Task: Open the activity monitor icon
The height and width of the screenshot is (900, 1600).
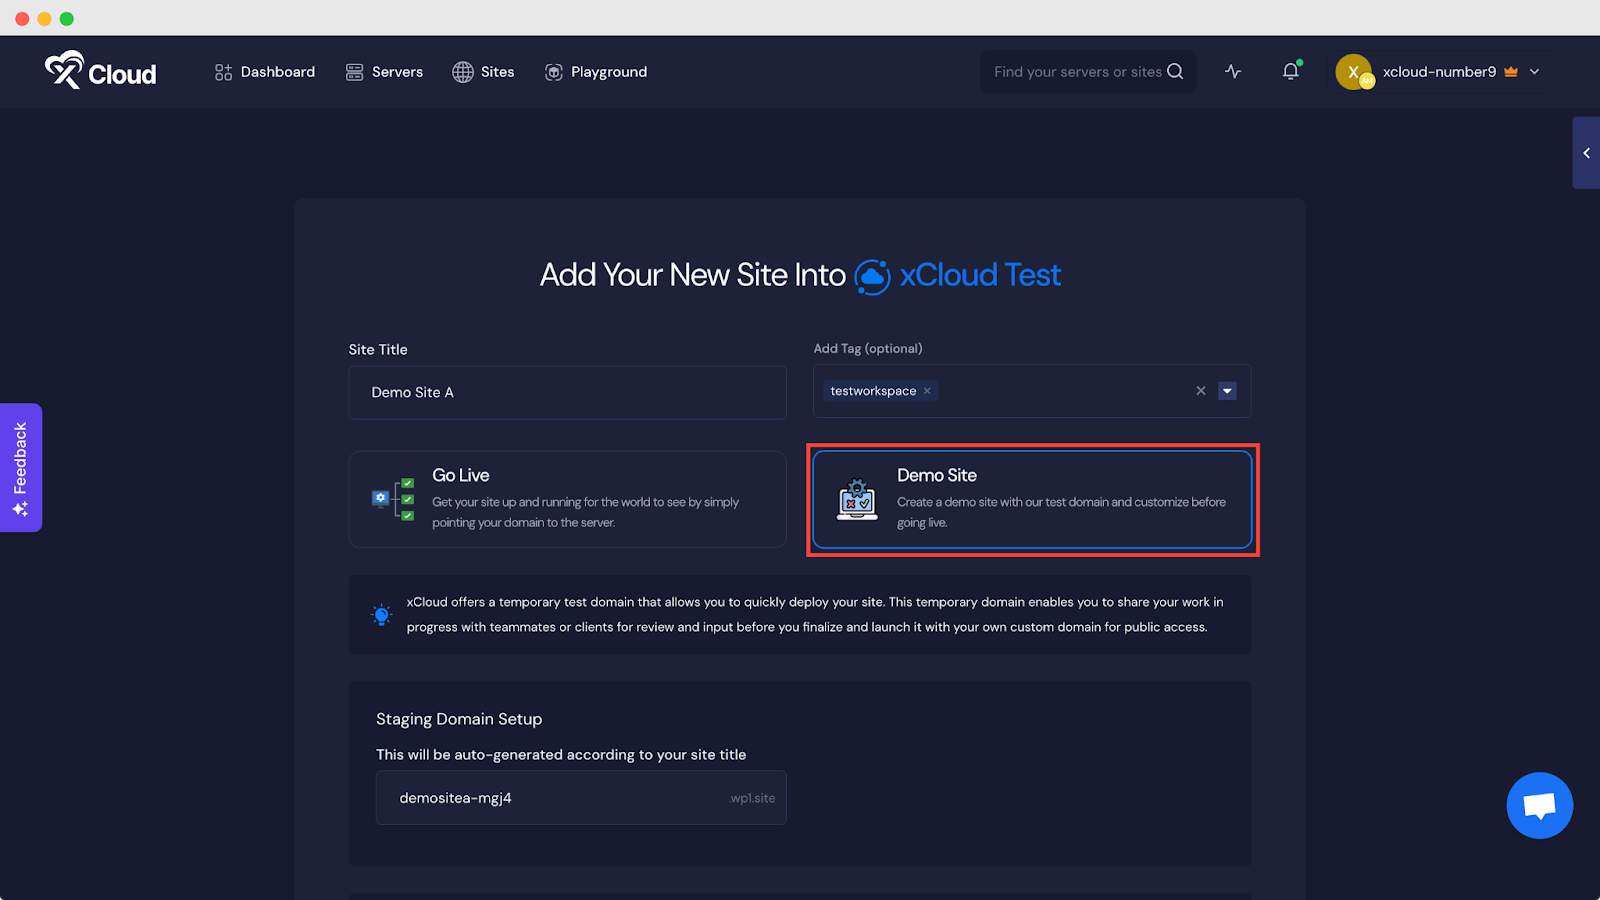Action: tap(1232, 71)
